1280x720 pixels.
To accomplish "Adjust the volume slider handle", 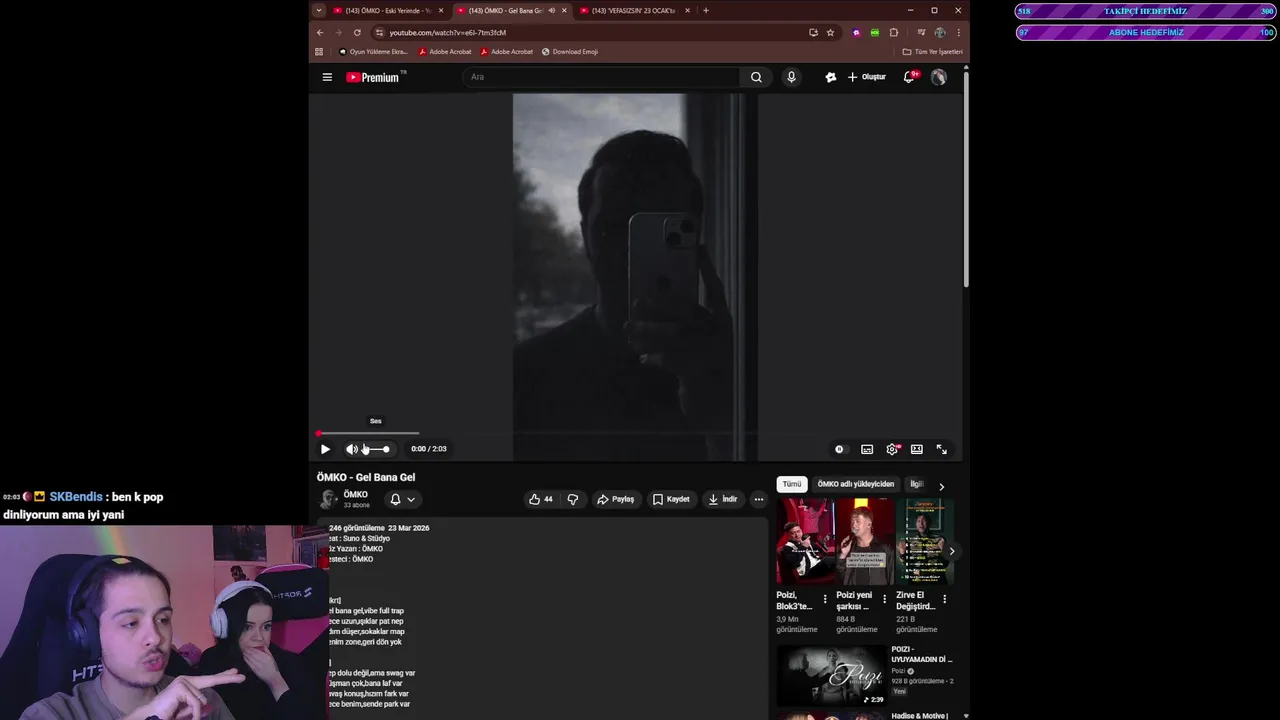I will pyautogui.click(x=386, y=449).
